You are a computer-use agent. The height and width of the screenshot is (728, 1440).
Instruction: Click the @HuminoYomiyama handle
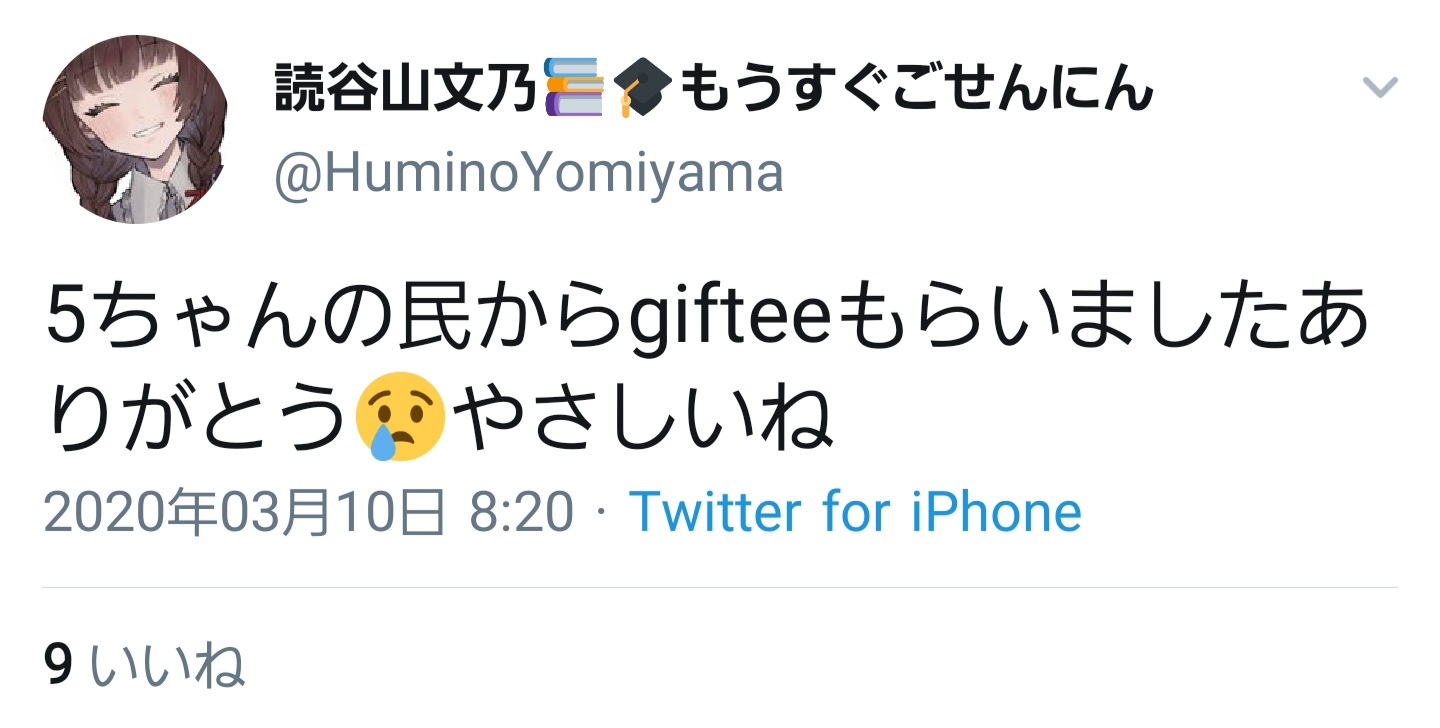tap(528, 174)
